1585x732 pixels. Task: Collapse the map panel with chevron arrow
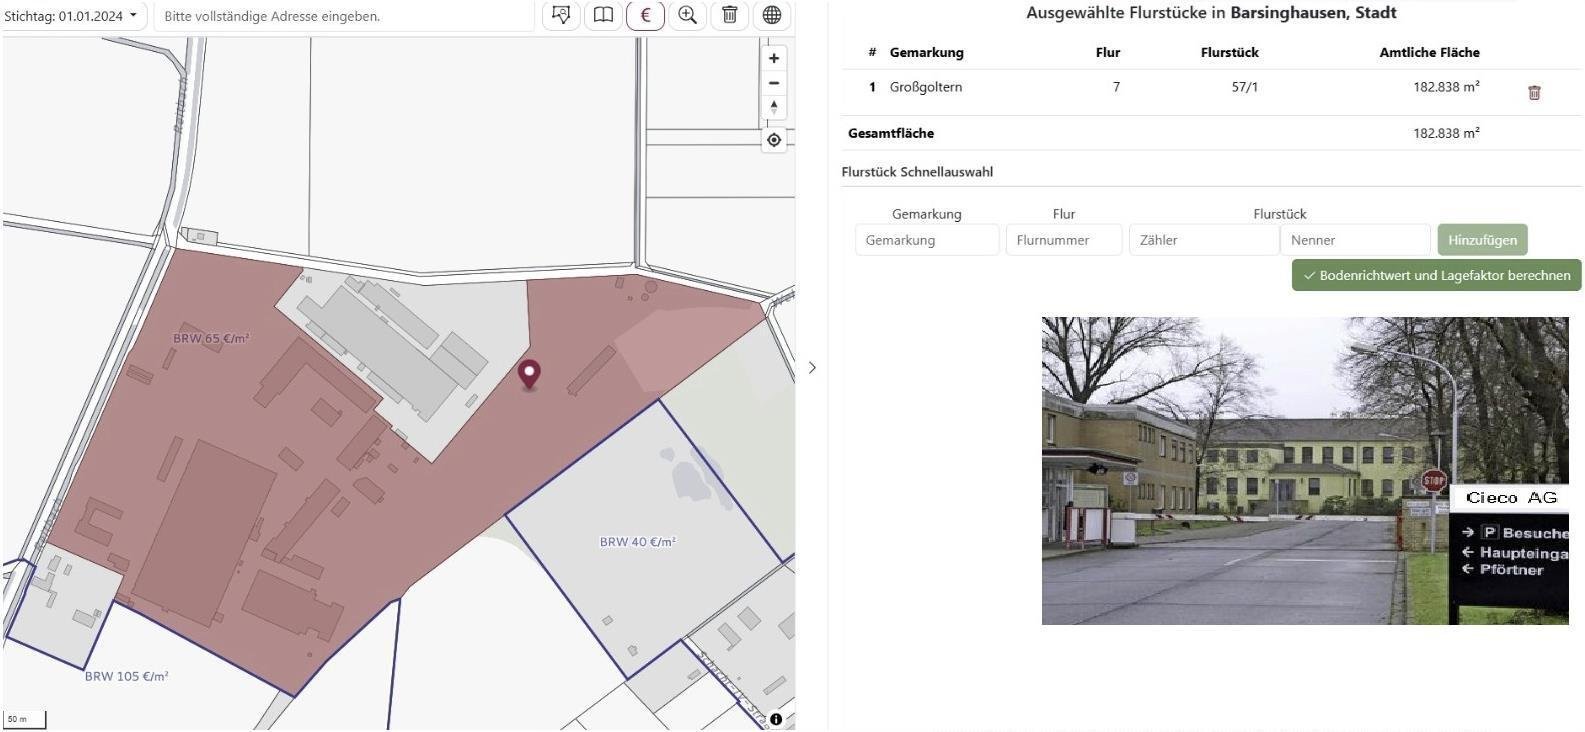(x=812, y=368)
